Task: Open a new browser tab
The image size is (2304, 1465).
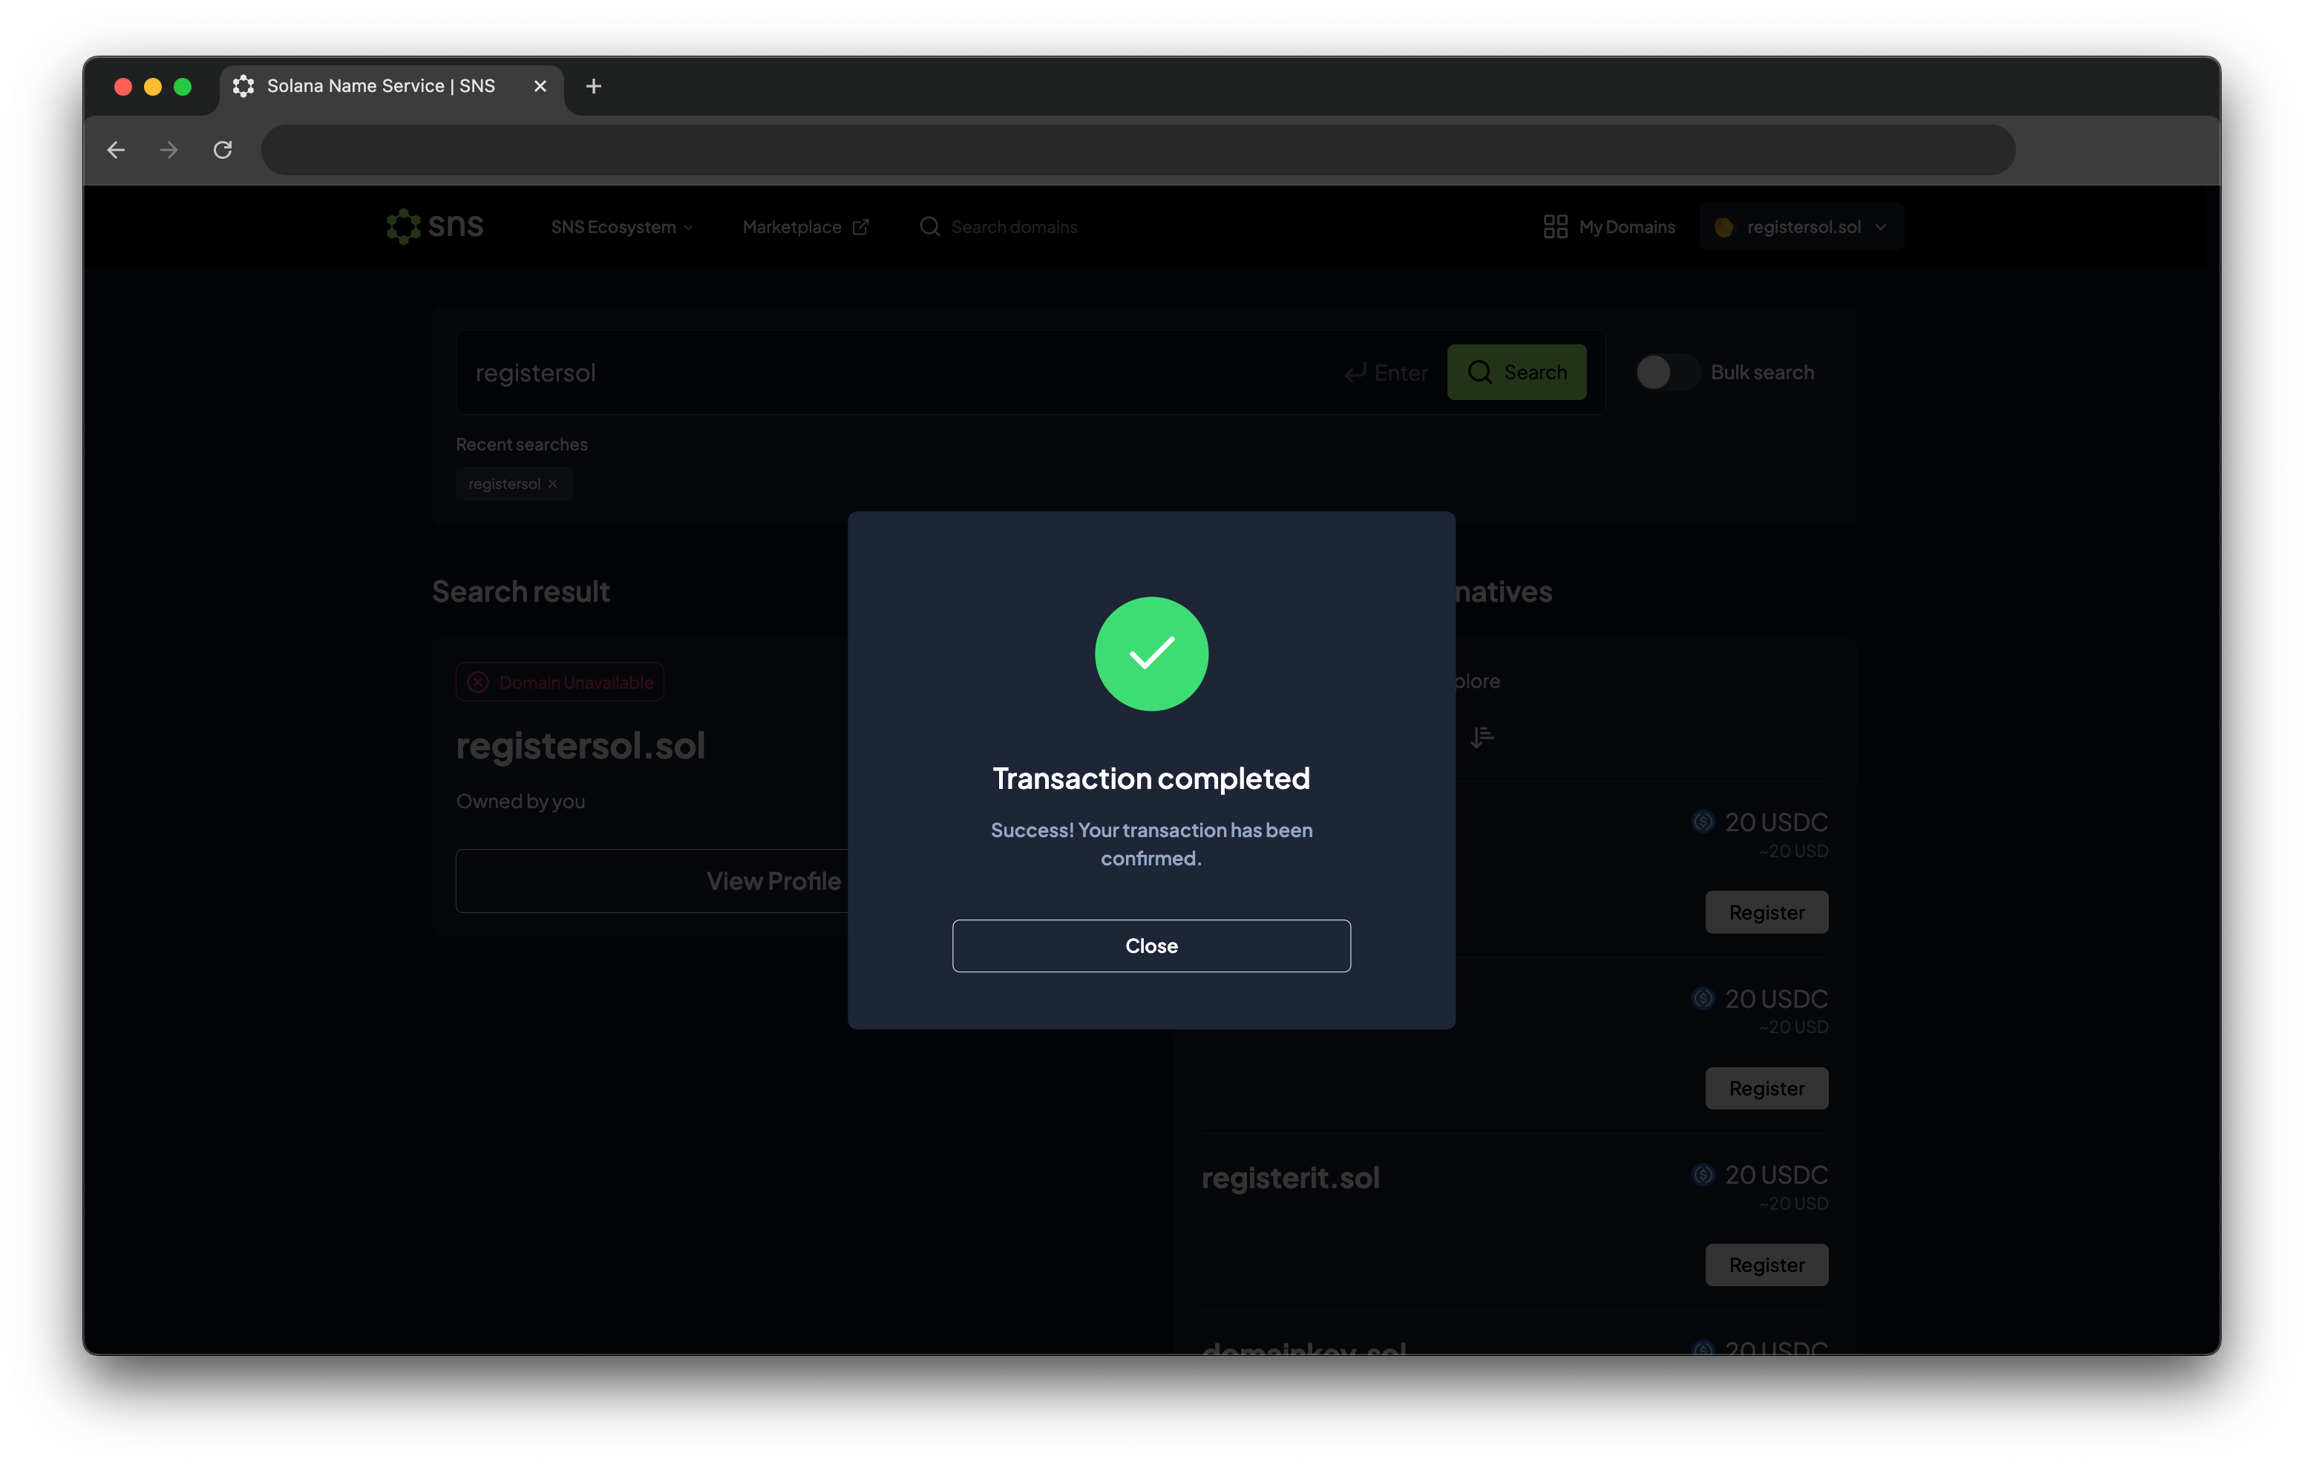Action: [x=593, y=86]
